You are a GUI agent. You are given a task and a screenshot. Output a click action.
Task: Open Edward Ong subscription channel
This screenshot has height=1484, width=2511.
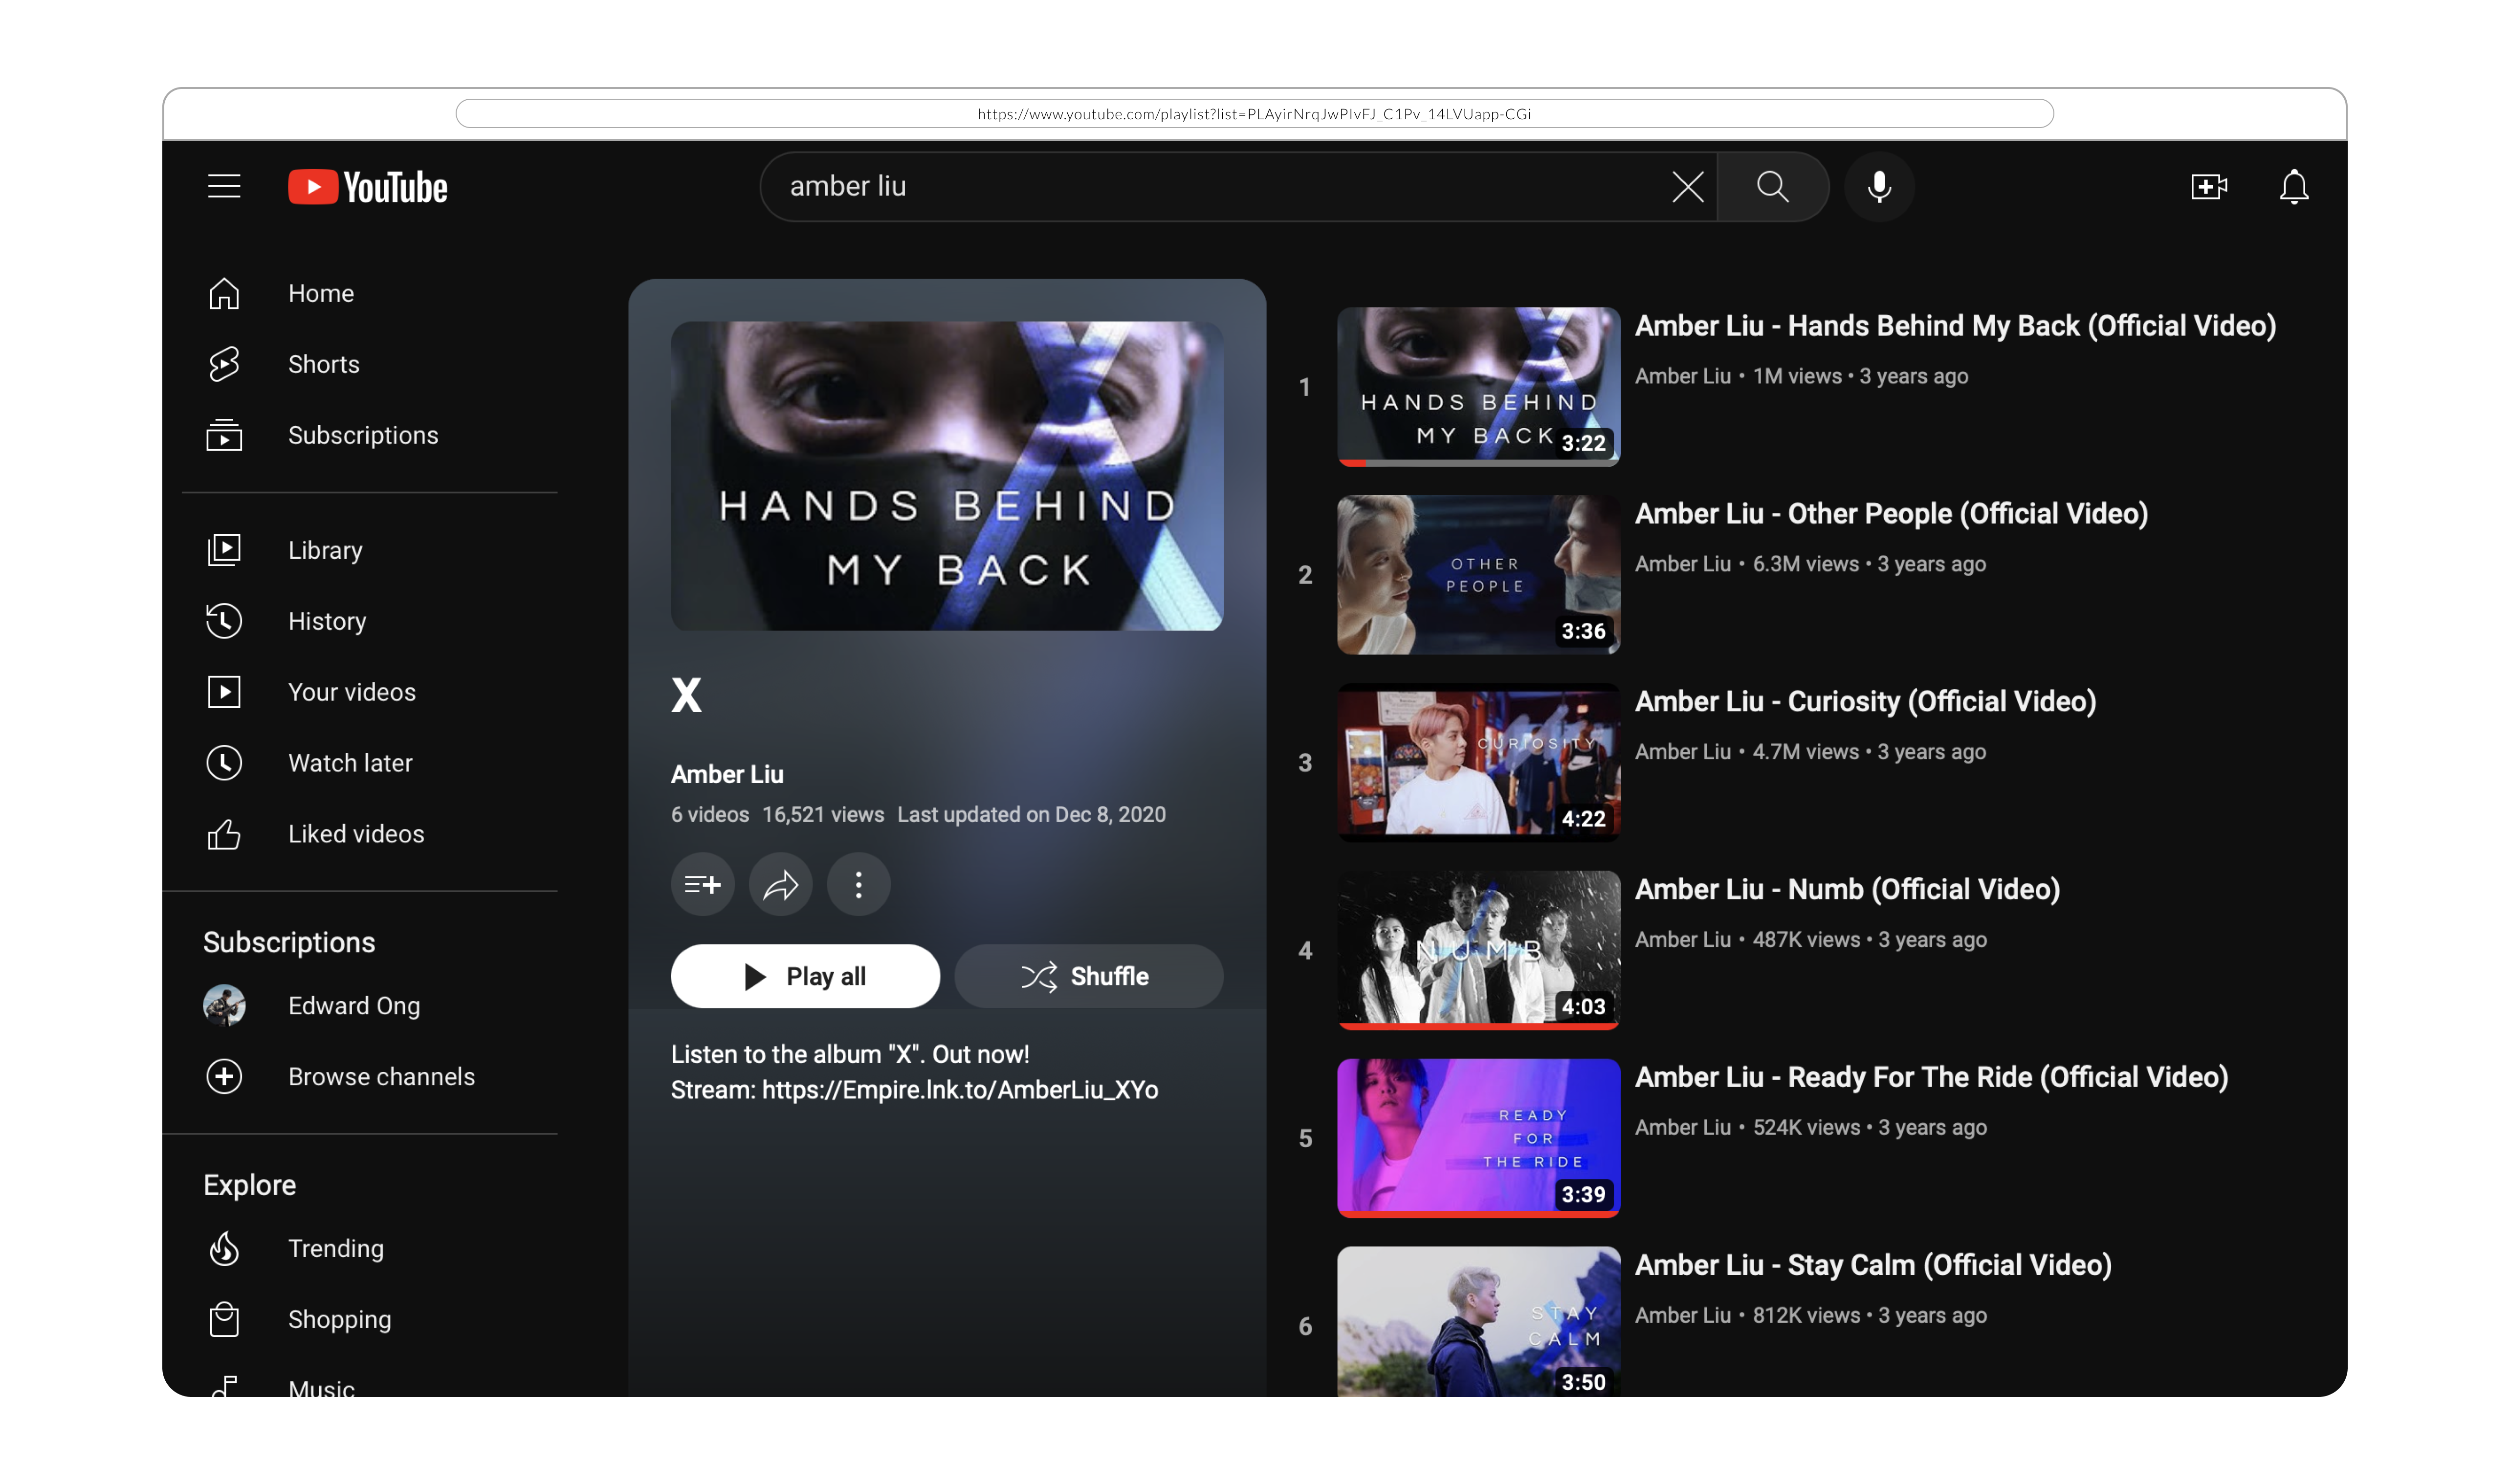pos(353,1006)
